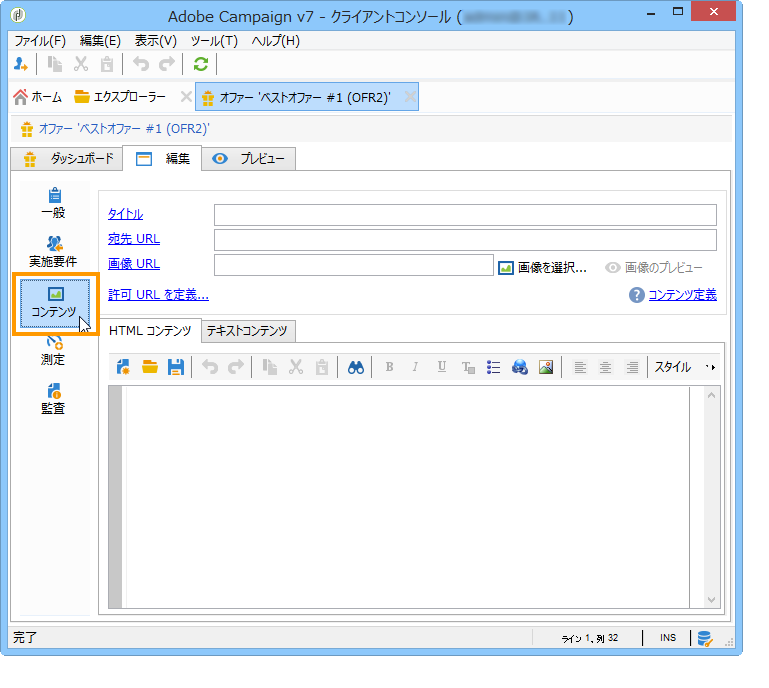Center align text in HTML editor
This screenshot has width=769, height=688.
pos(606,367)
